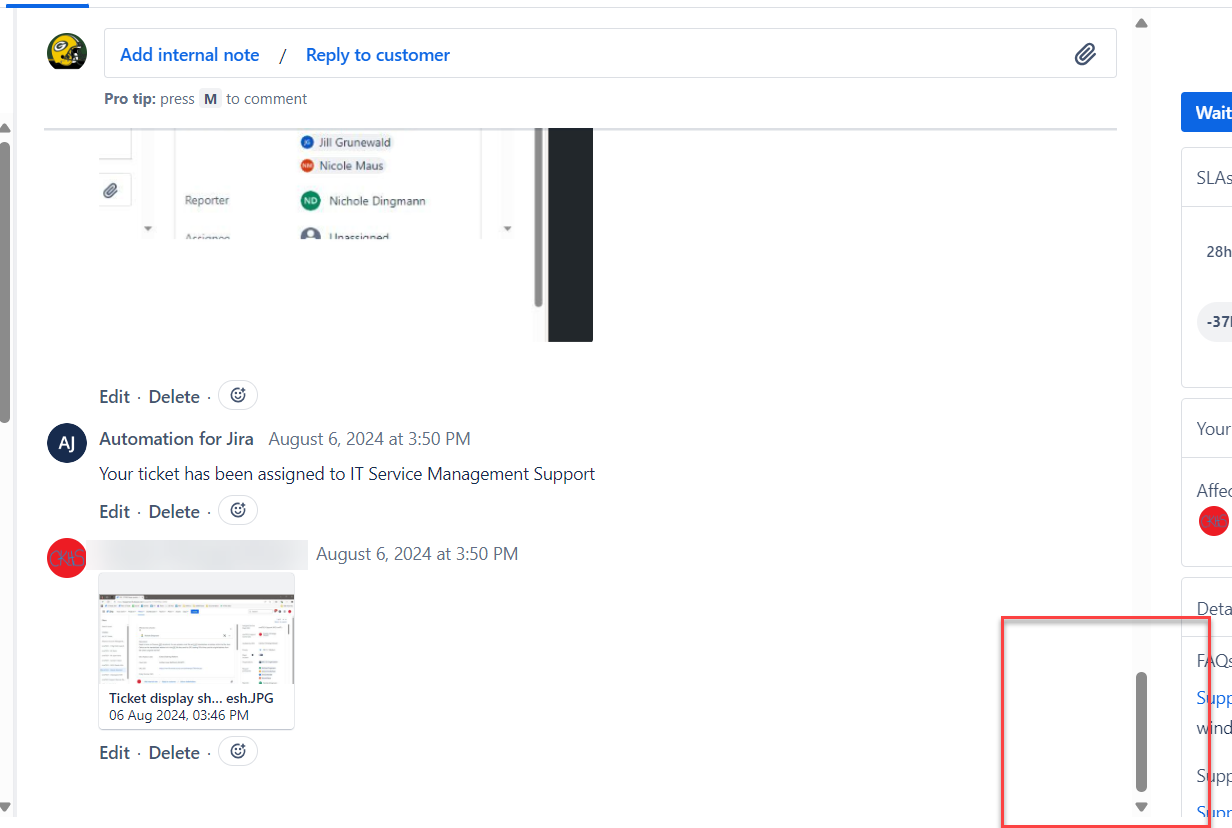Click the blue Wait status button
The width and height of the screenshot is (1232, 828).
pos(1207,112)
